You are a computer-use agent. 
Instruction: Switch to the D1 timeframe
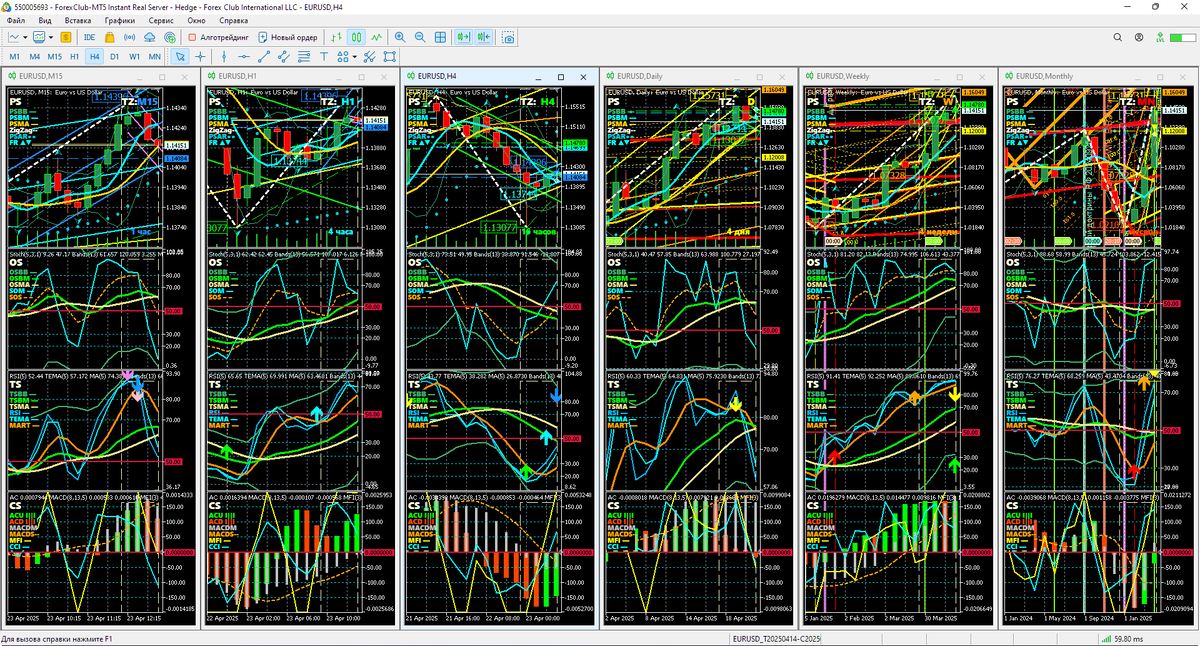point(115,57)
